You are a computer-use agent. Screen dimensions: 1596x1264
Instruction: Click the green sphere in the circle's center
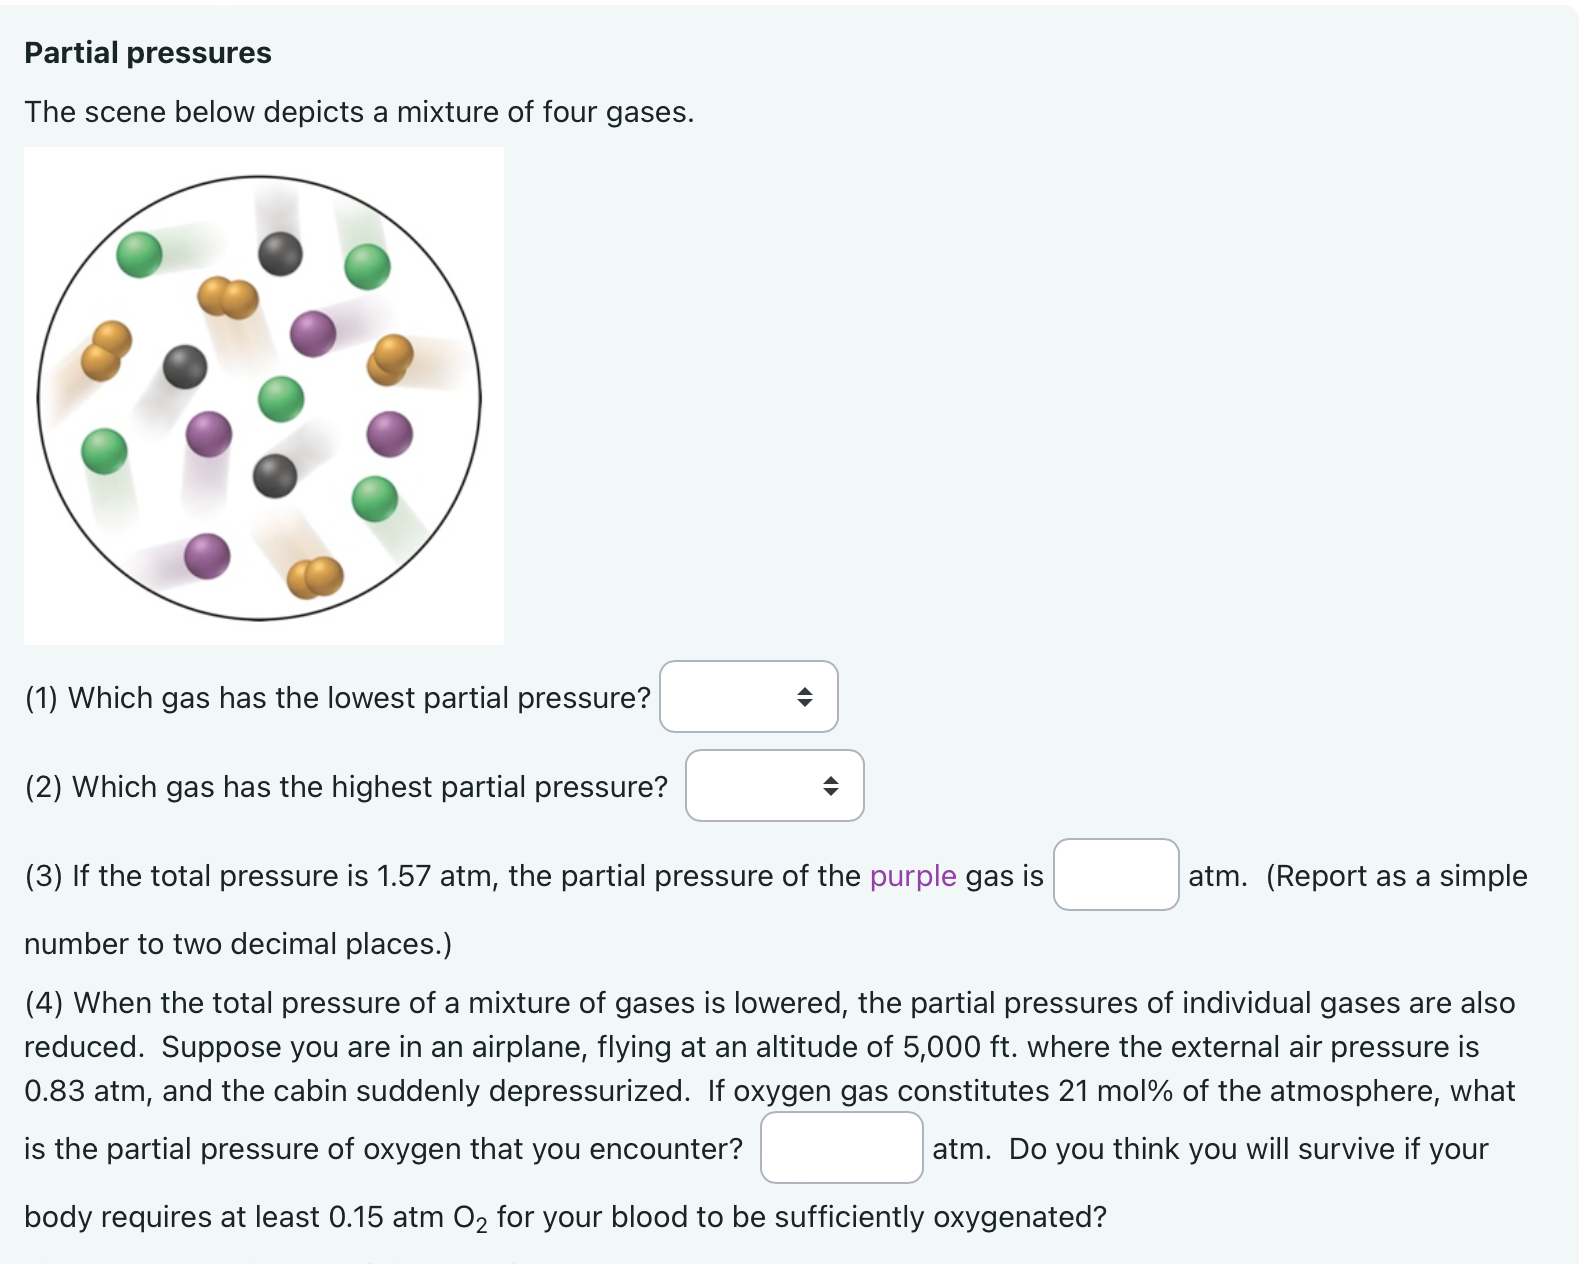point(281,399)
